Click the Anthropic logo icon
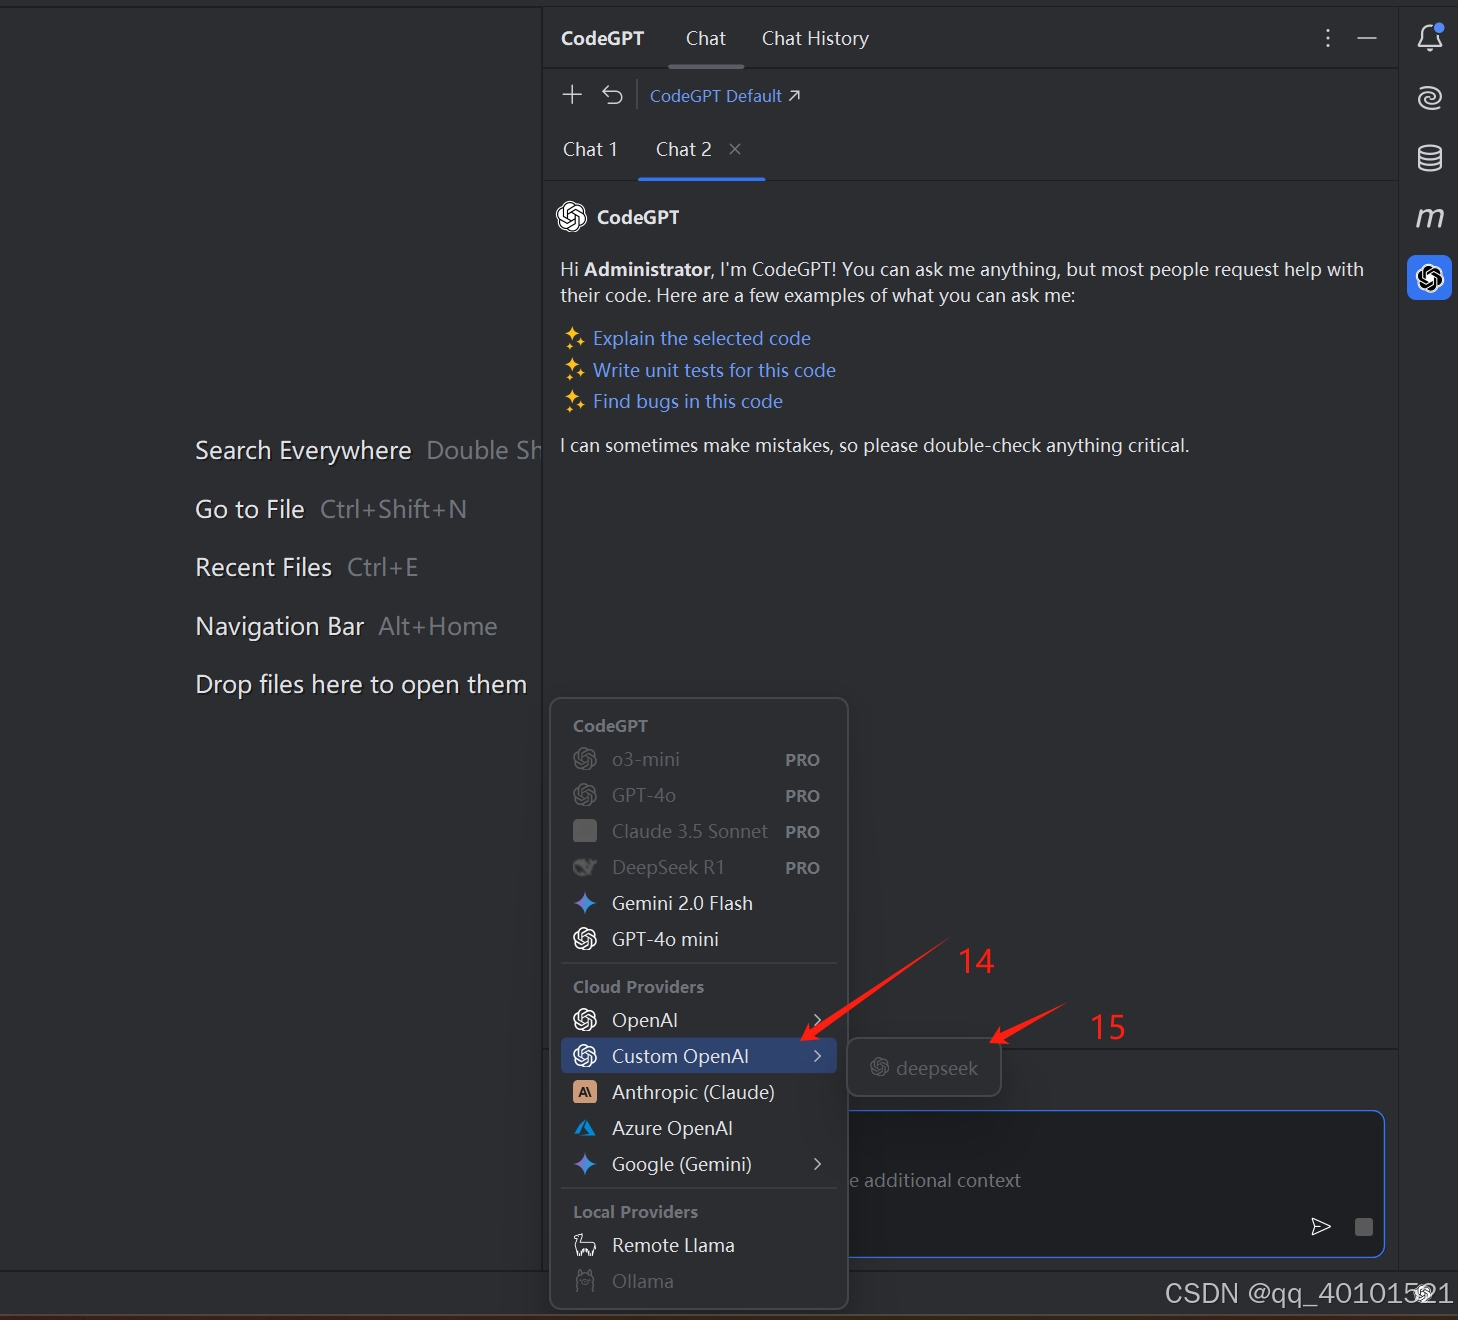The width and height of the screenshot is (1458, 1320). (585, 1092)
